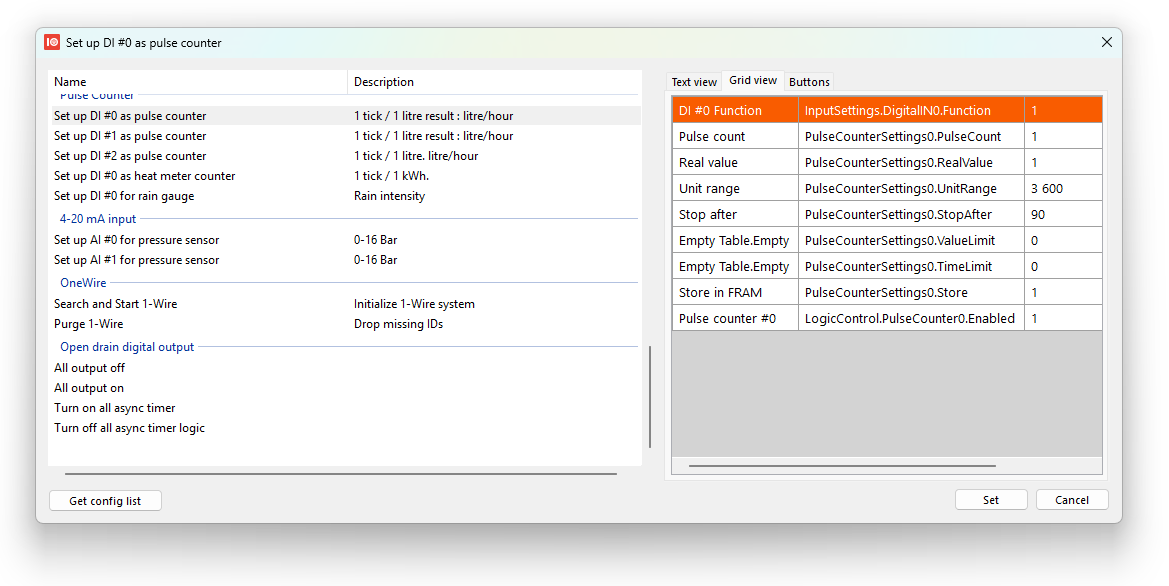Click the 3 600 value cell
The height and width of the screenshot is (586, 1169).
[x=1063, y=189]
